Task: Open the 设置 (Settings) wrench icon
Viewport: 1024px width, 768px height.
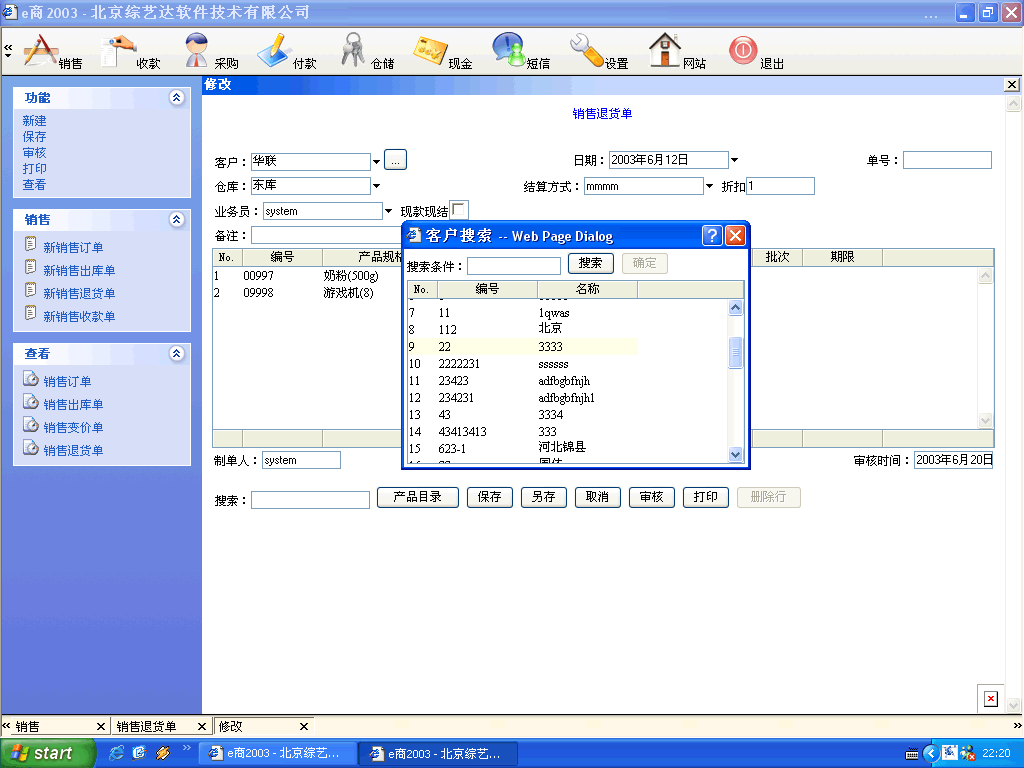Action: 587,50
